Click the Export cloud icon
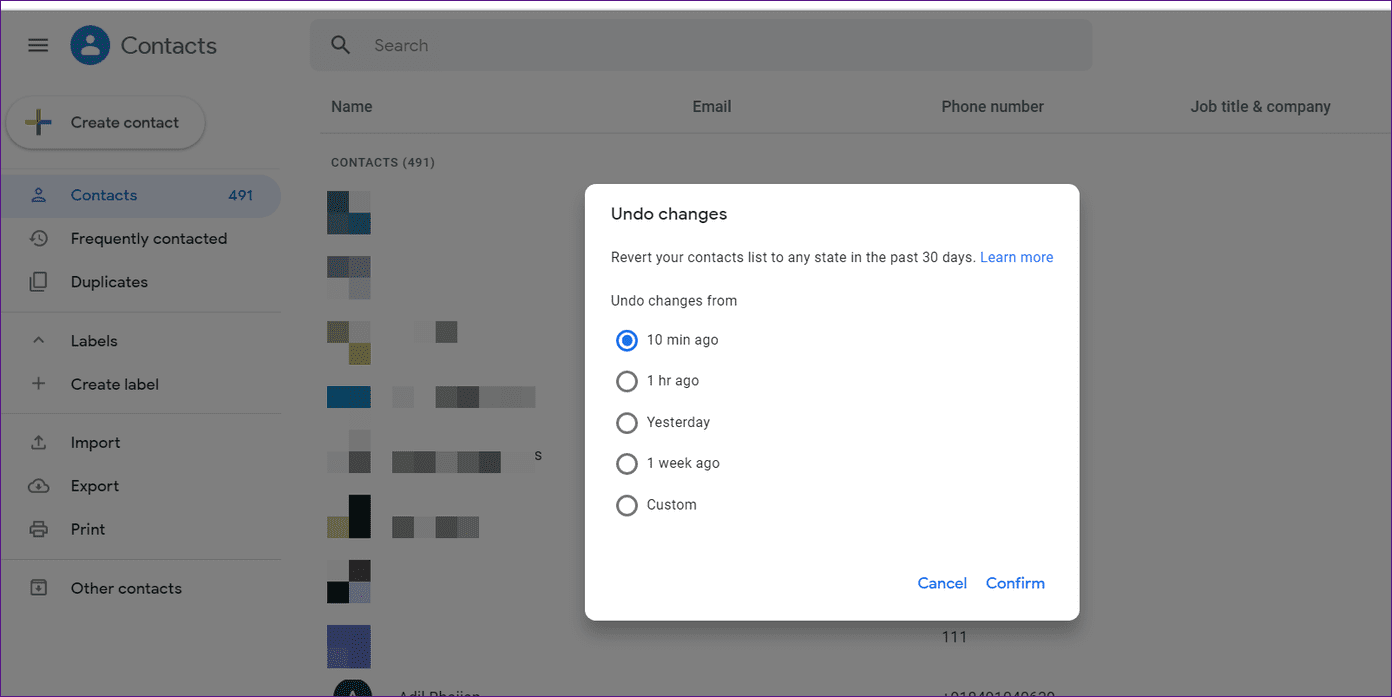1392x697 pixels. [x=38, y=486]
